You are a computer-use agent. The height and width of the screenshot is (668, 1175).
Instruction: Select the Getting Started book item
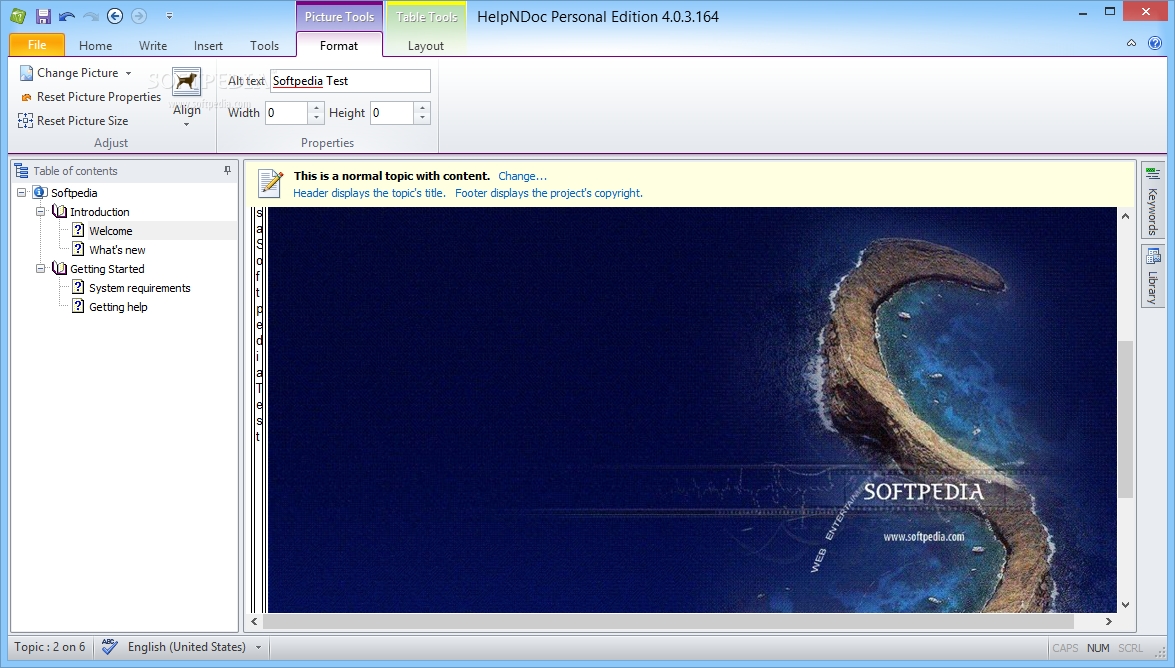tap(107, 268)
